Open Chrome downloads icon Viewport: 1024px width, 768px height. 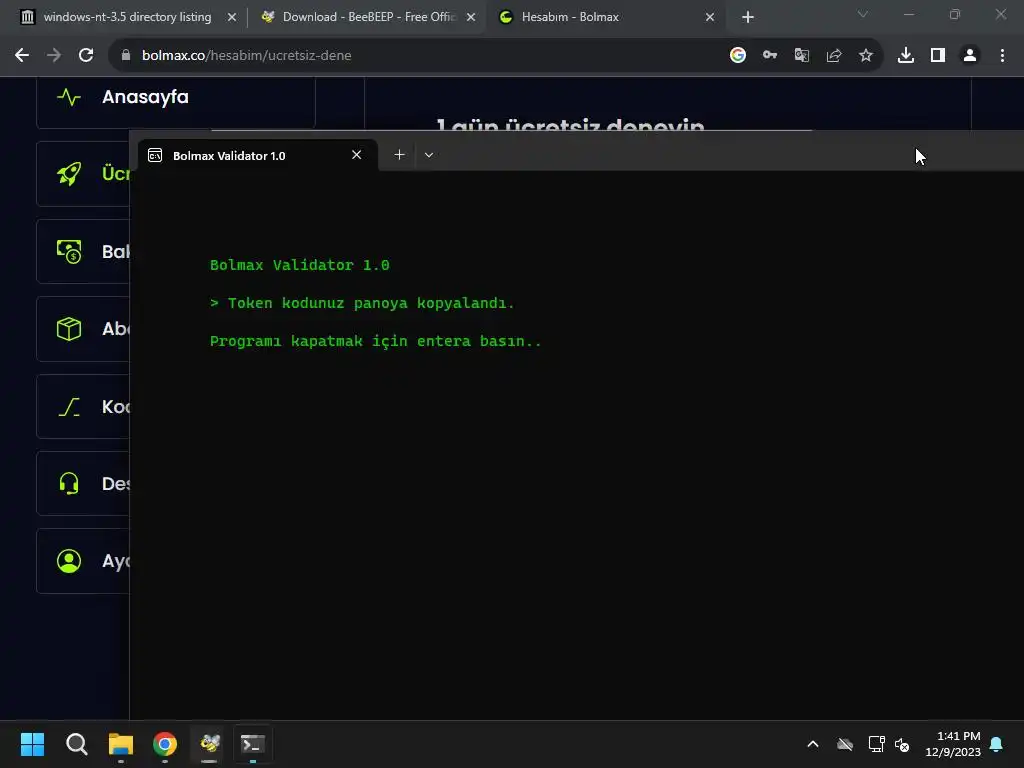coord(906,56)
